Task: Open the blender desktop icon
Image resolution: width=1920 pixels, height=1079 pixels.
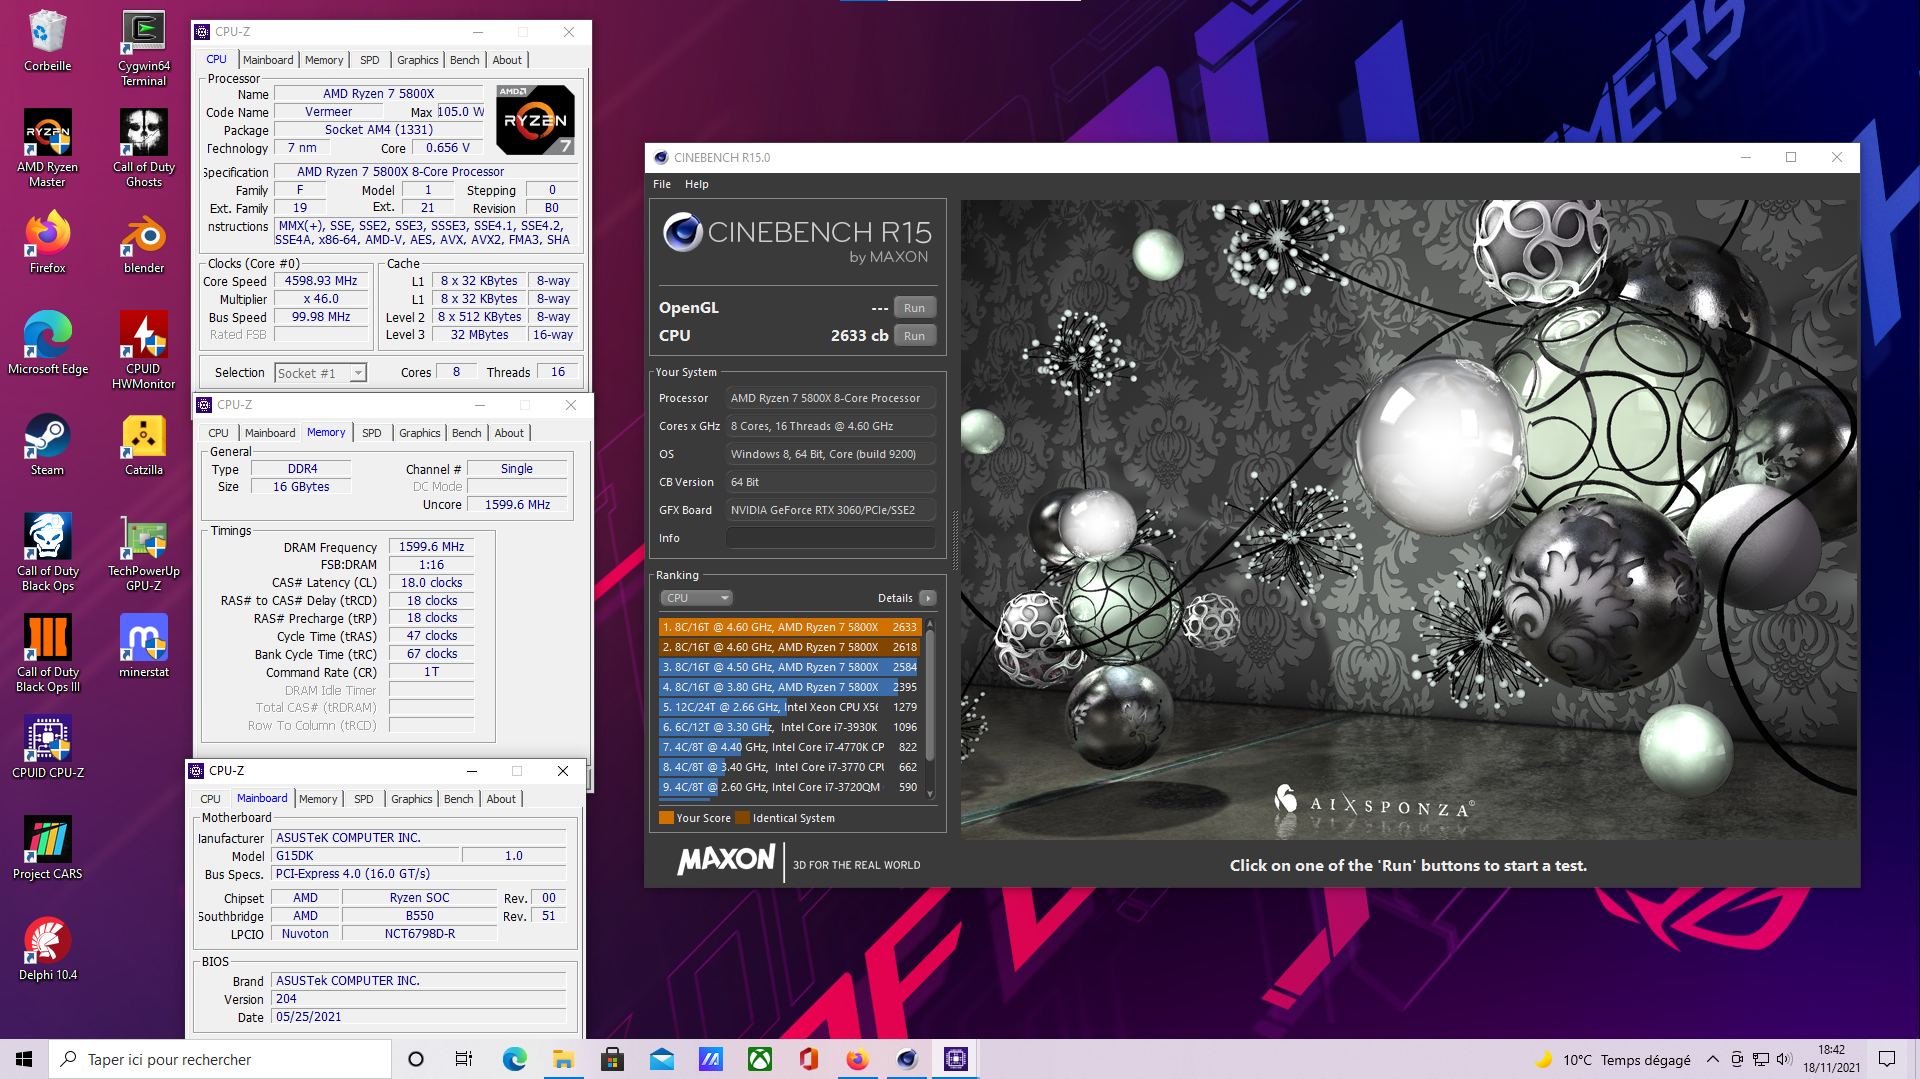Action: click(x=144, y=242)
